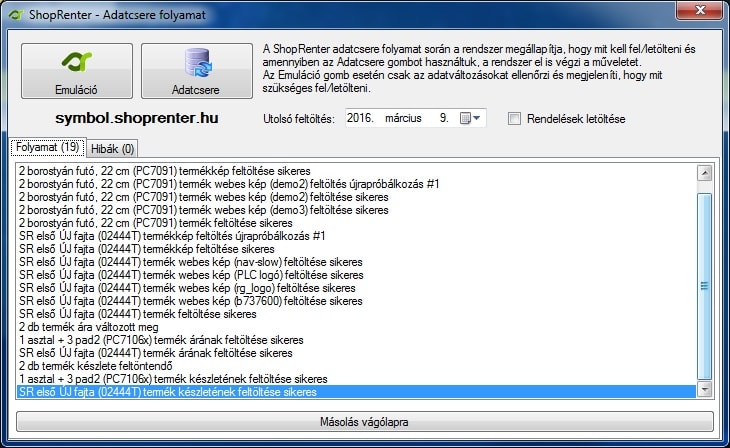Select row 'SR első ÚJ fajta termék feltöltése sikeres'
730x448 pixels.
356,314
